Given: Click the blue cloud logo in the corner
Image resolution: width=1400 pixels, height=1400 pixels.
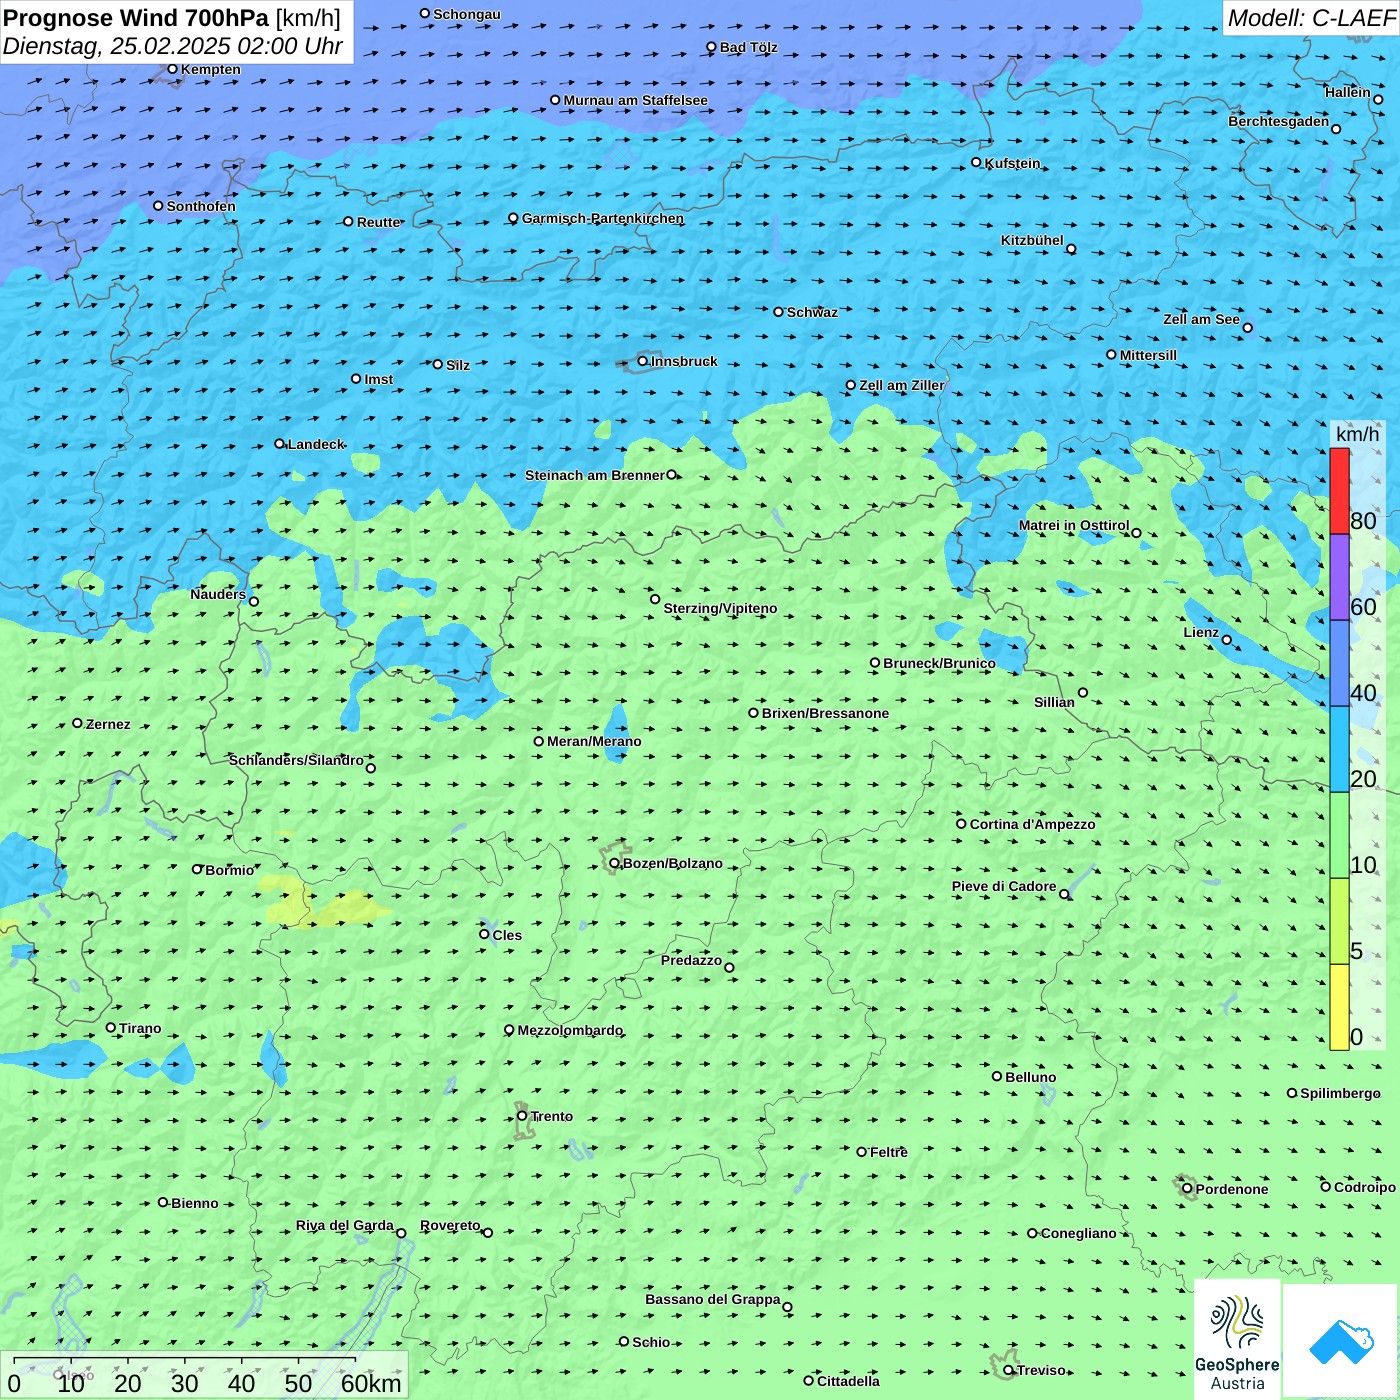Looking at the screenshot, I should tap(1341, 1342).
